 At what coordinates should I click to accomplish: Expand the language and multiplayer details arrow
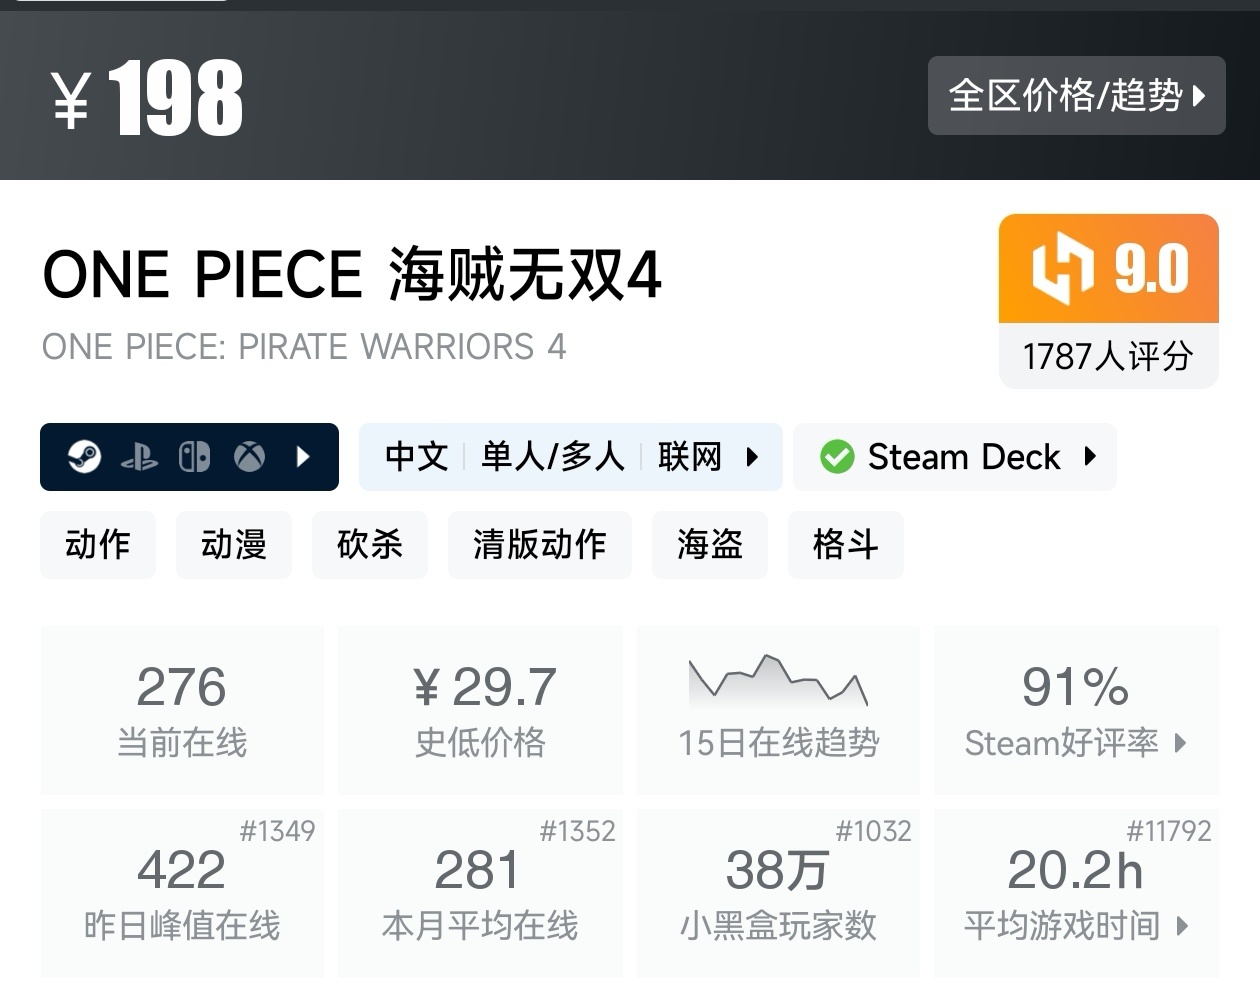tap(753, 457)
